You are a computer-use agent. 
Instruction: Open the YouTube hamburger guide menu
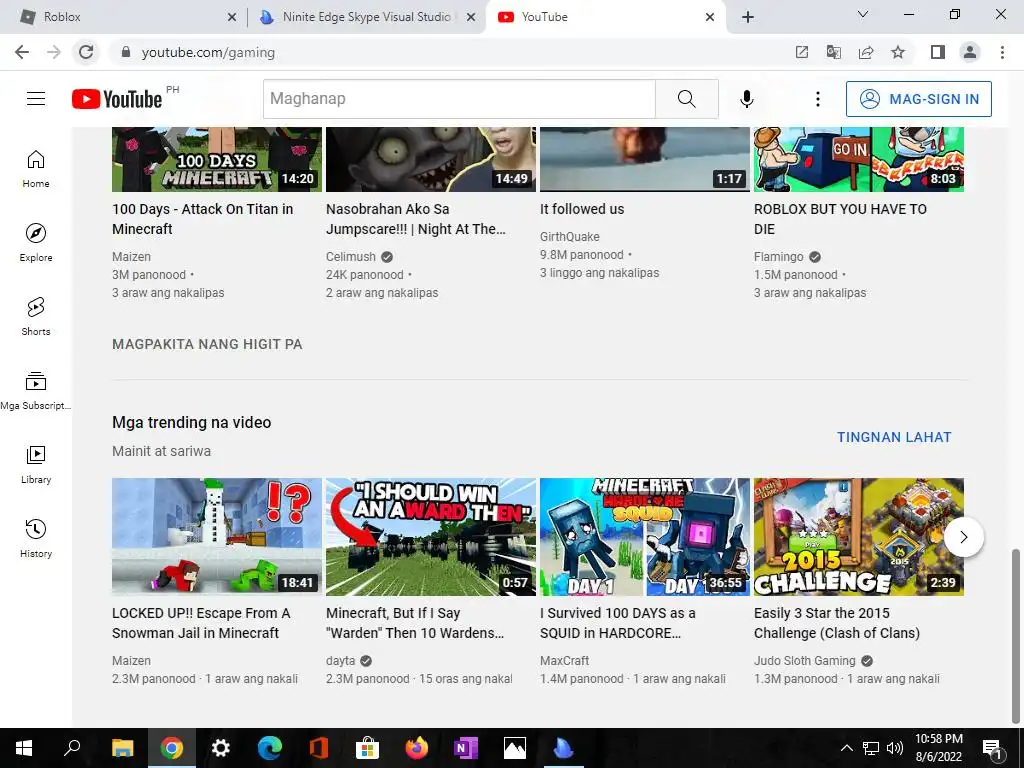tap(36, 99)
